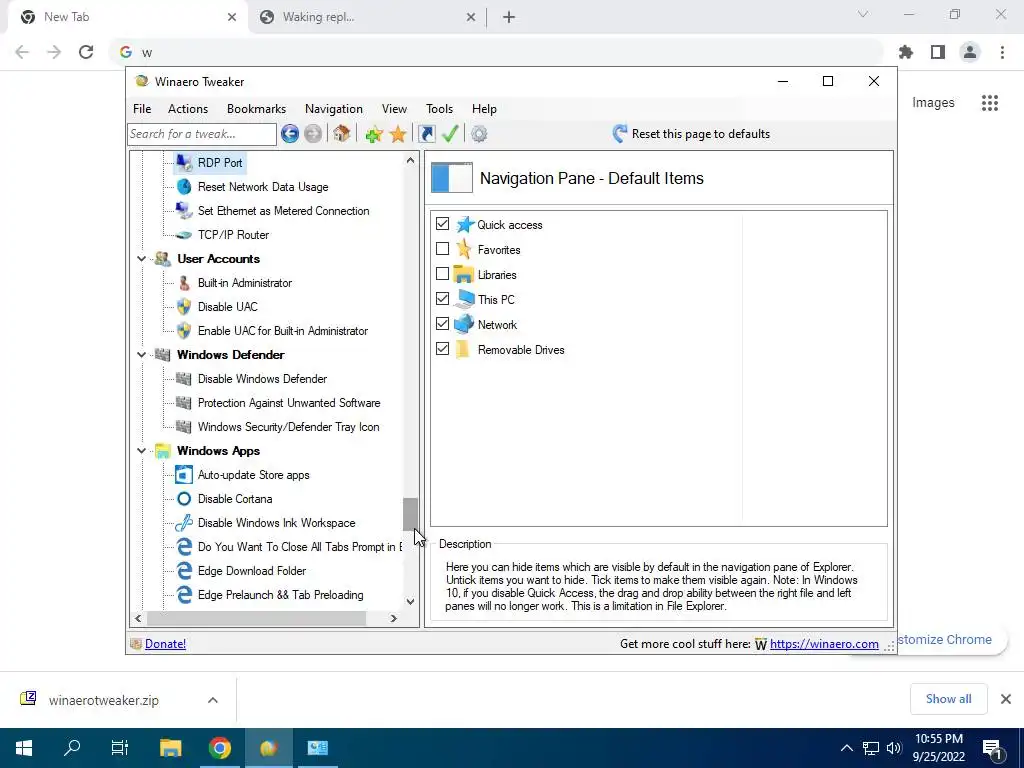Open Chrome tab search chevron
The height and width of the screenshot is (768, 1024).
[863, 14]
